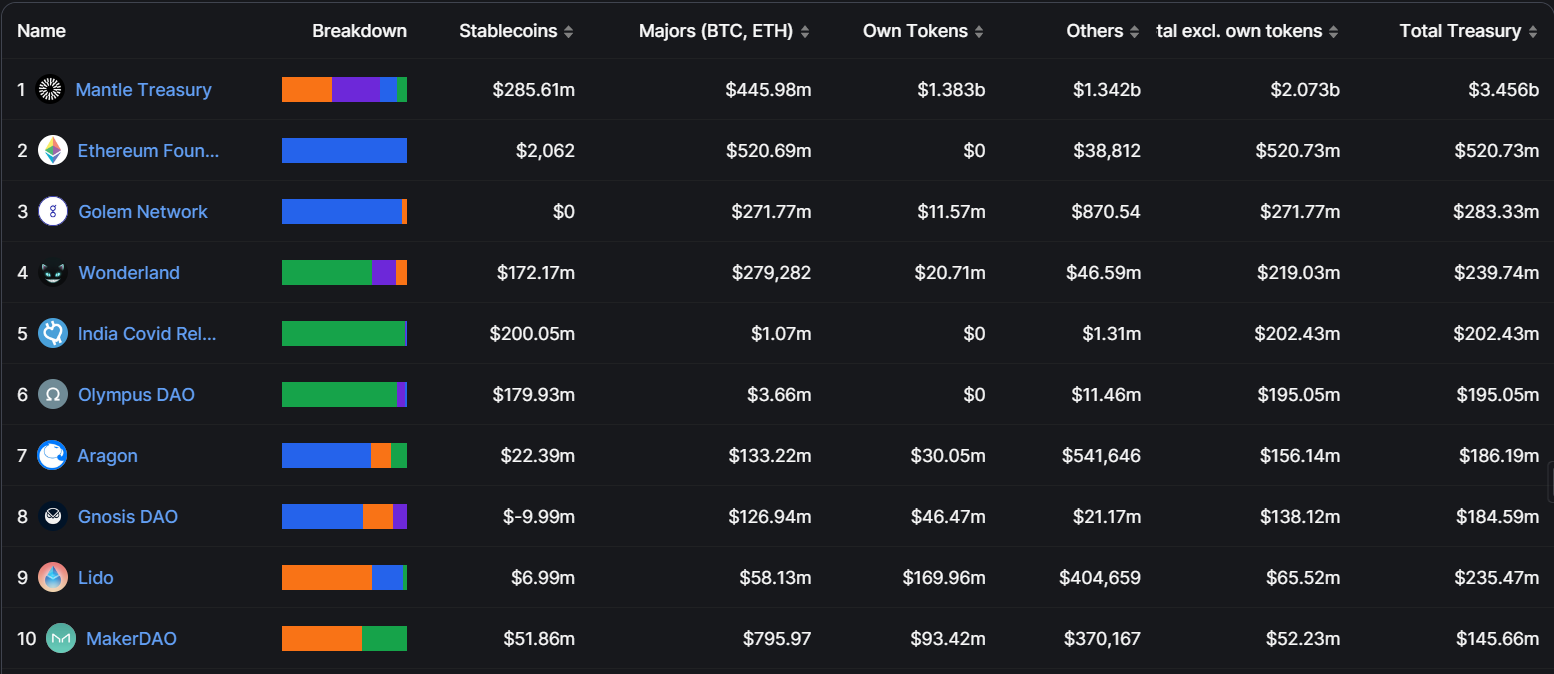The width and height of the screenshot is (1554, 674).
Task: Click Lido's orange breakdown bar segment
Action: [326, 578]
